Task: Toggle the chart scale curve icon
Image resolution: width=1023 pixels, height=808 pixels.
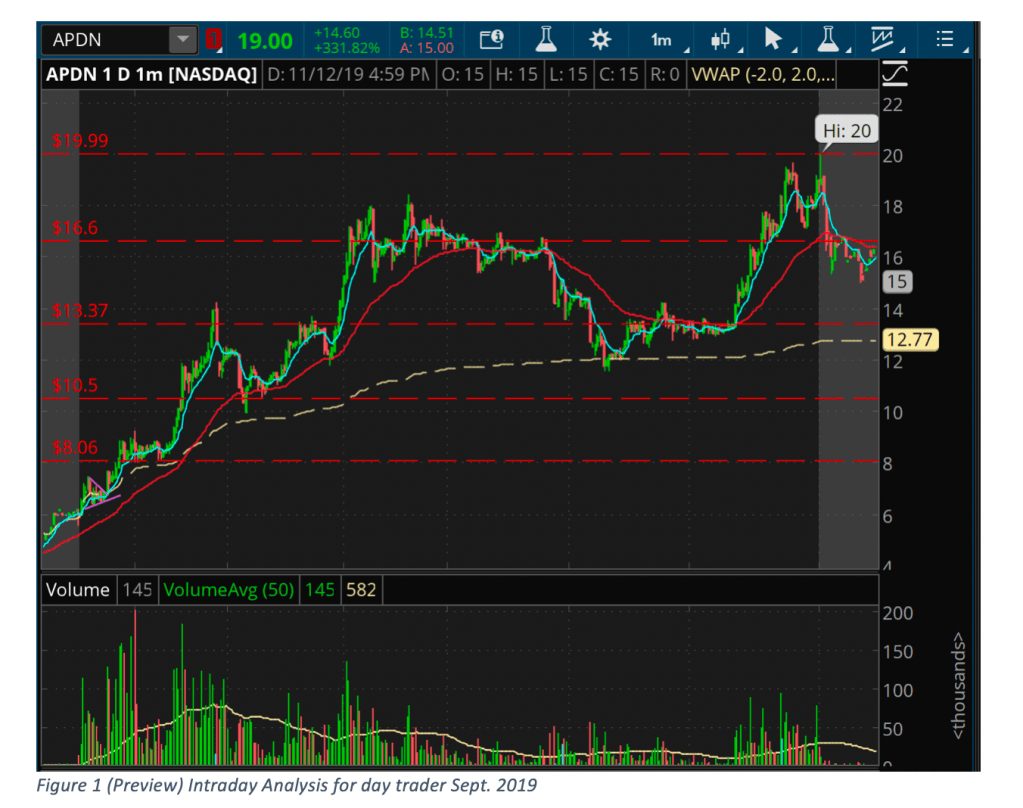Action: point(894,74)
